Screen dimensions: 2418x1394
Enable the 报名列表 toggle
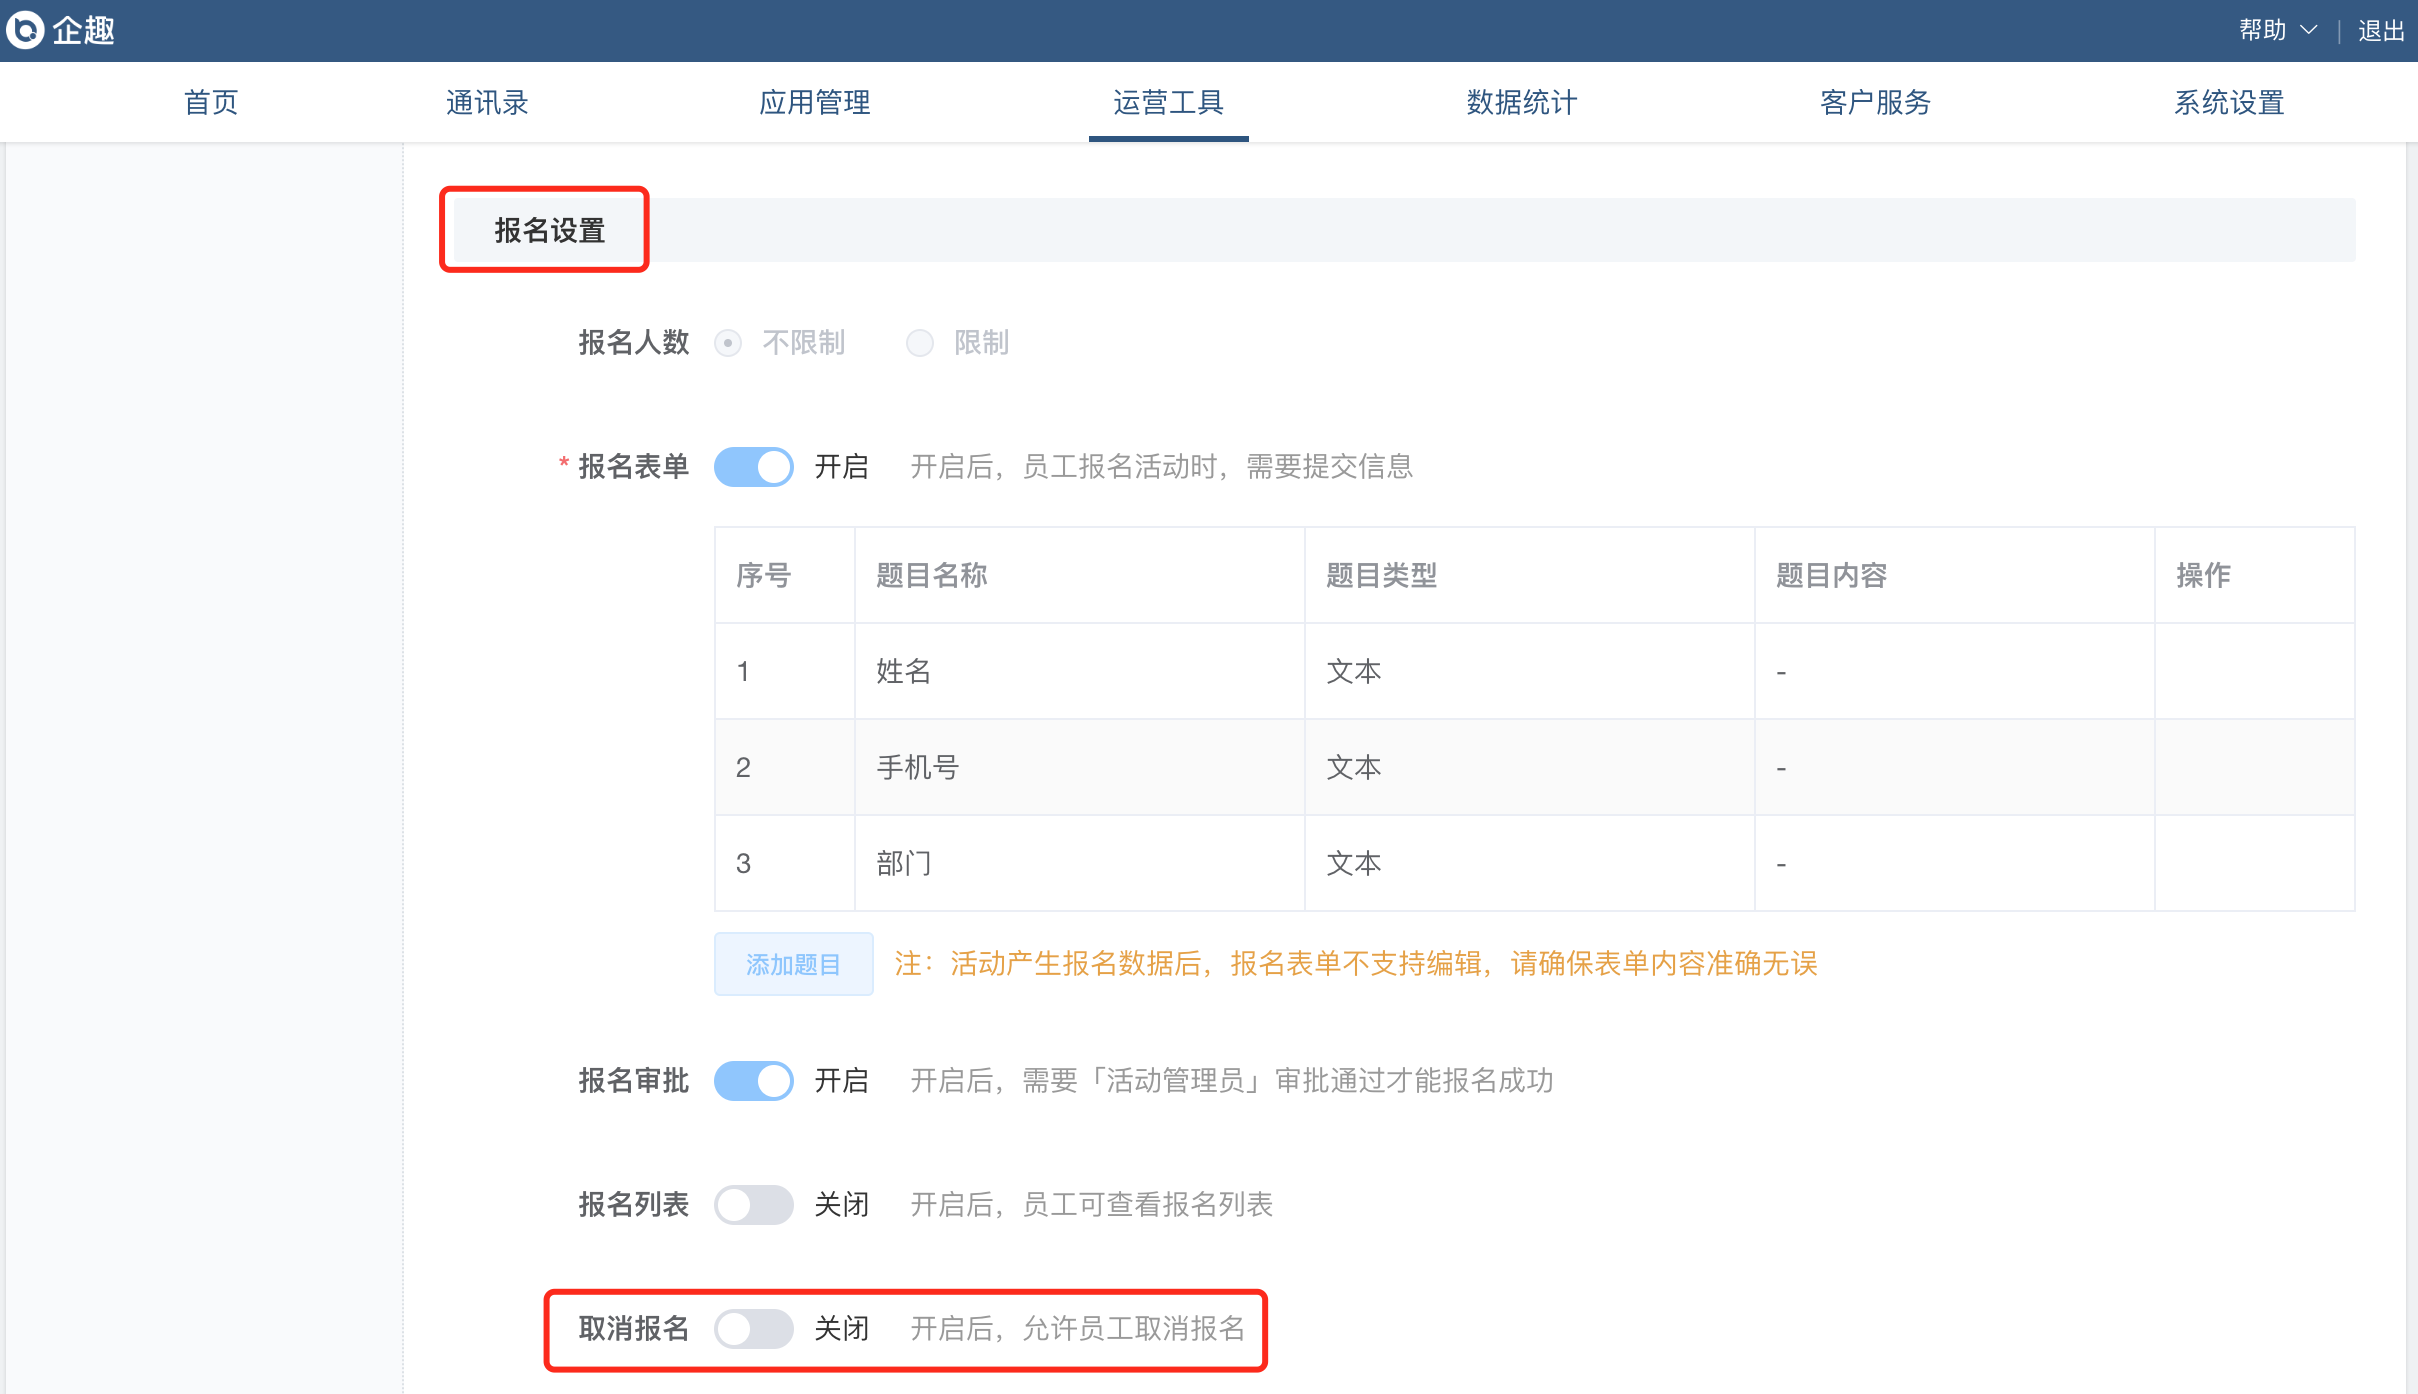pos(754,1205)
